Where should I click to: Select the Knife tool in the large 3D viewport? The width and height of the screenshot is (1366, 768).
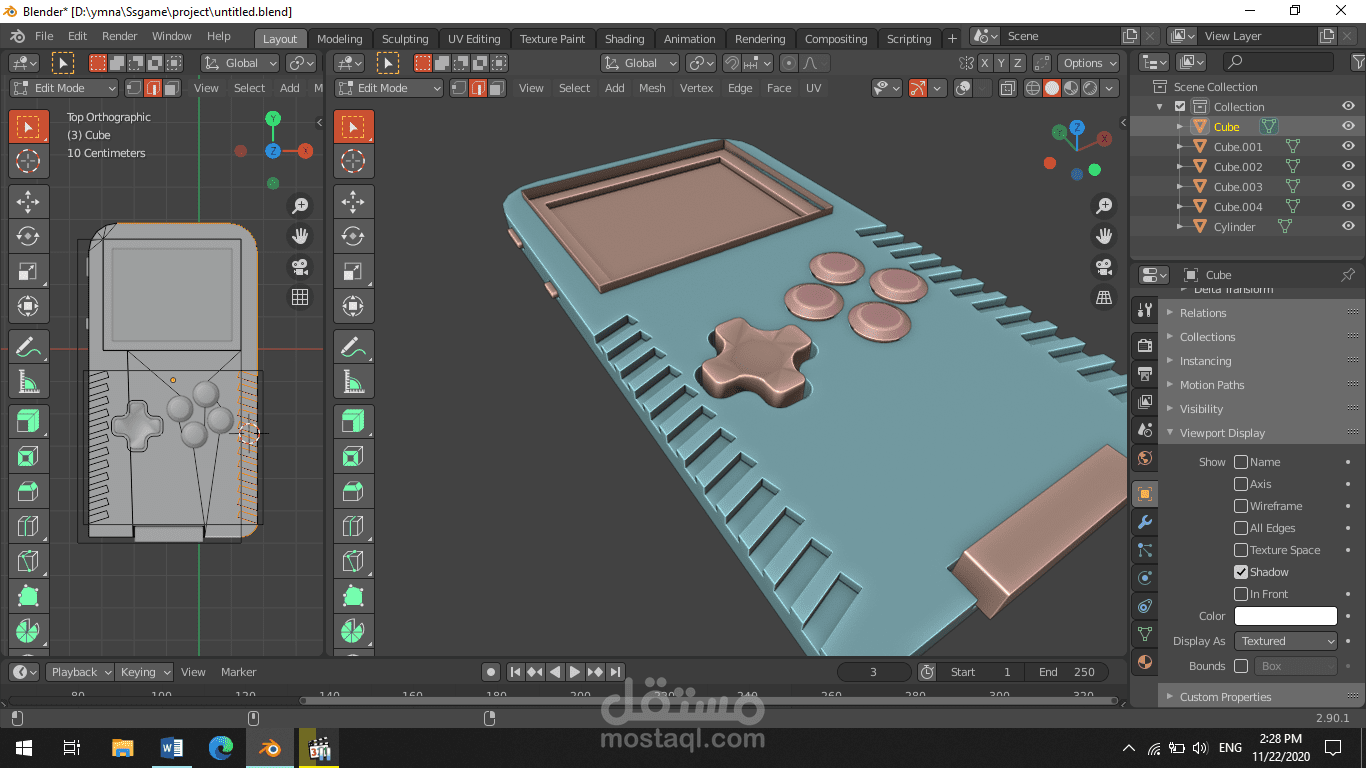pos(352,561)
